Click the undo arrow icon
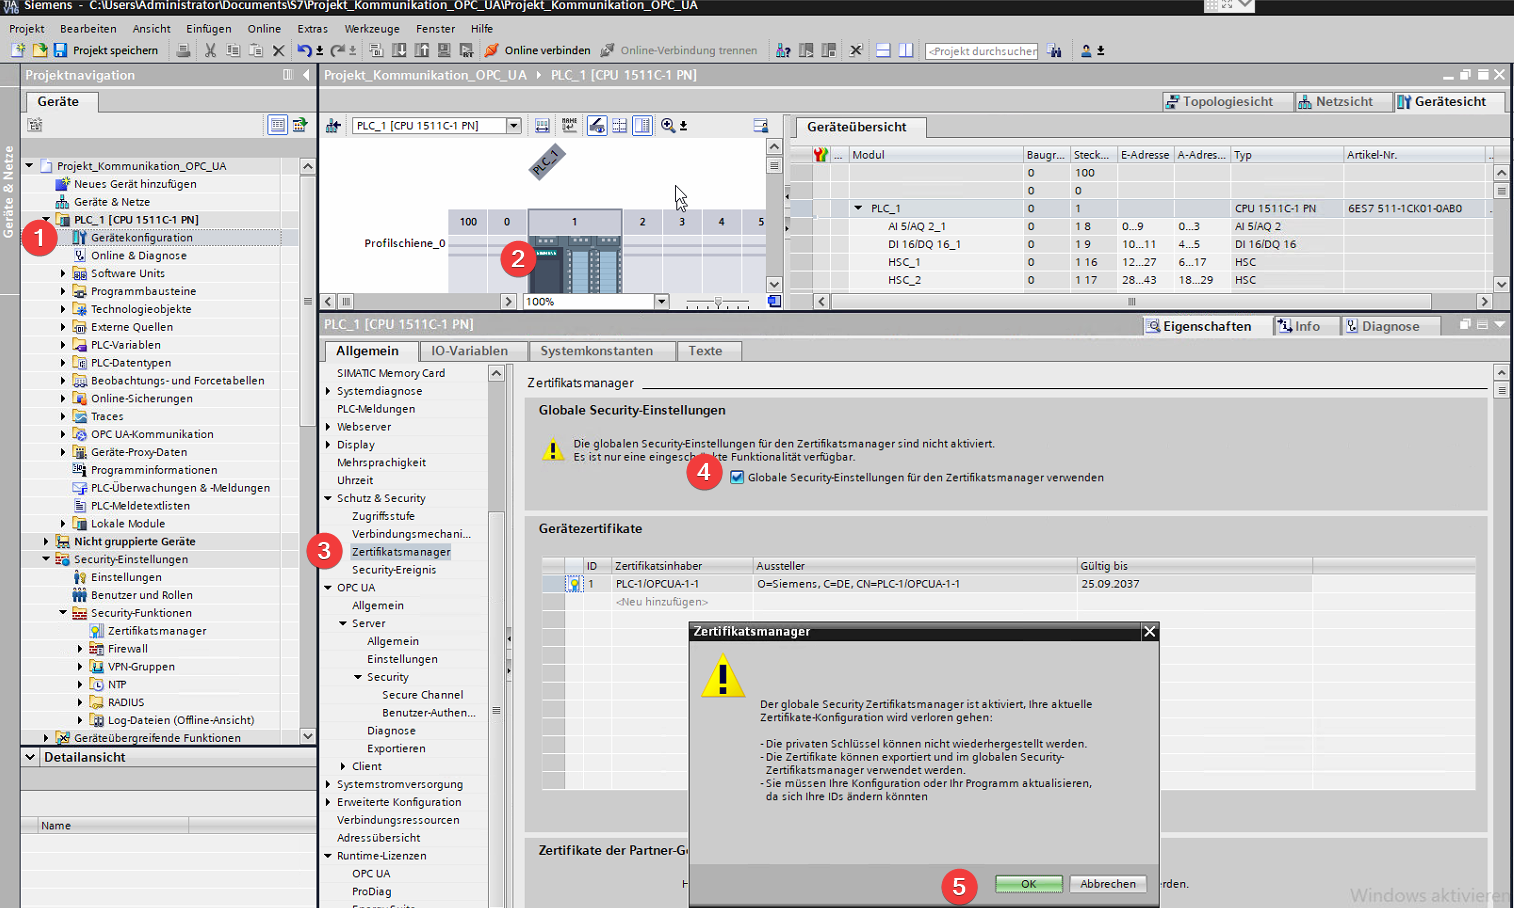This screenshot has width=1514, height=908. (304, 50)
